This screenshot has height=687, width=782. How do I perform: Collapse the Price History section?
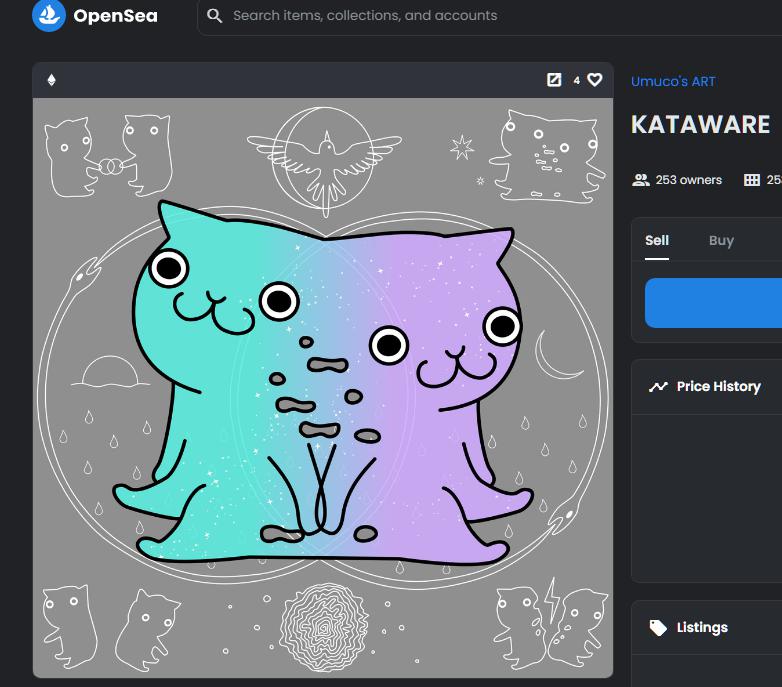[x=707, y=386]
